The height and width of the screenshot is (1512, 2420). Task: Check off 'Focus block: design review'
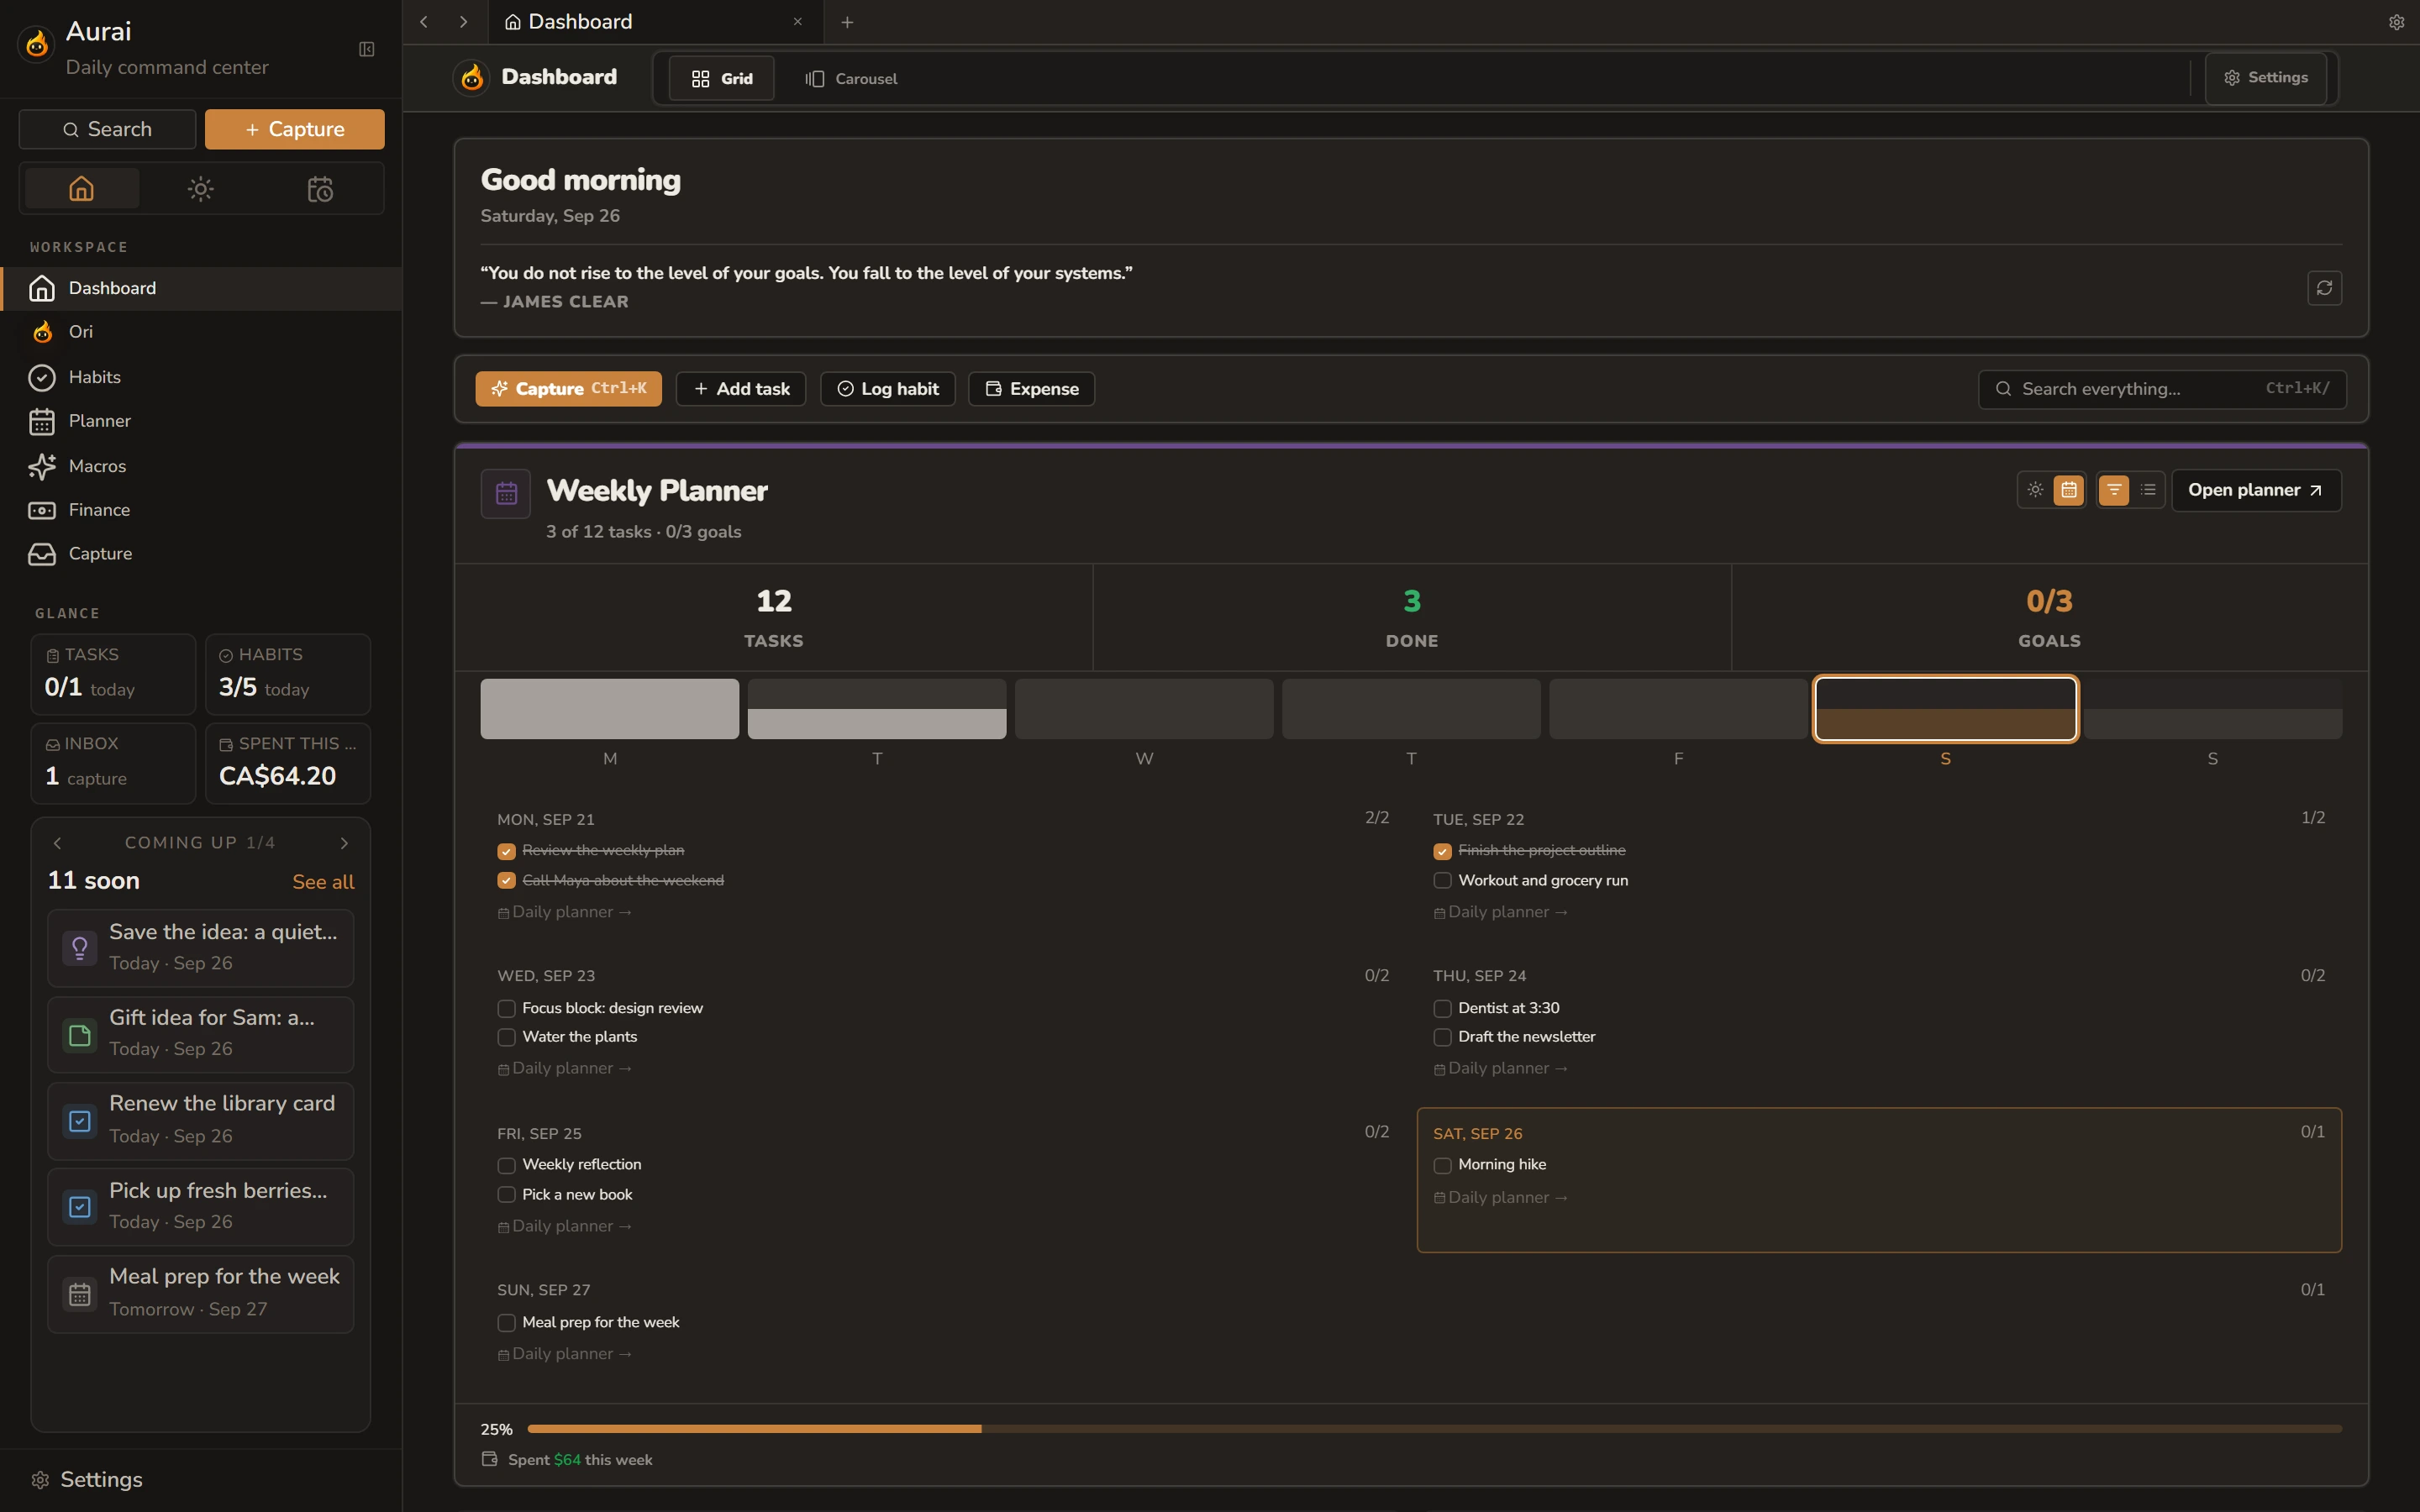click(x=506, y=1008)
